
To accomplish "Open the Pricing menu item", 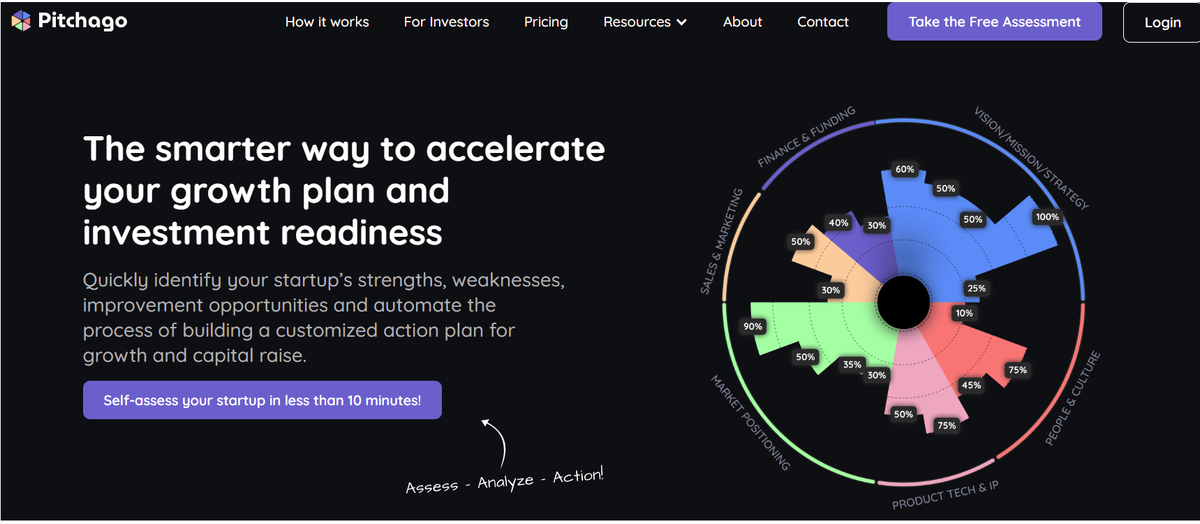I will (546, 22).
